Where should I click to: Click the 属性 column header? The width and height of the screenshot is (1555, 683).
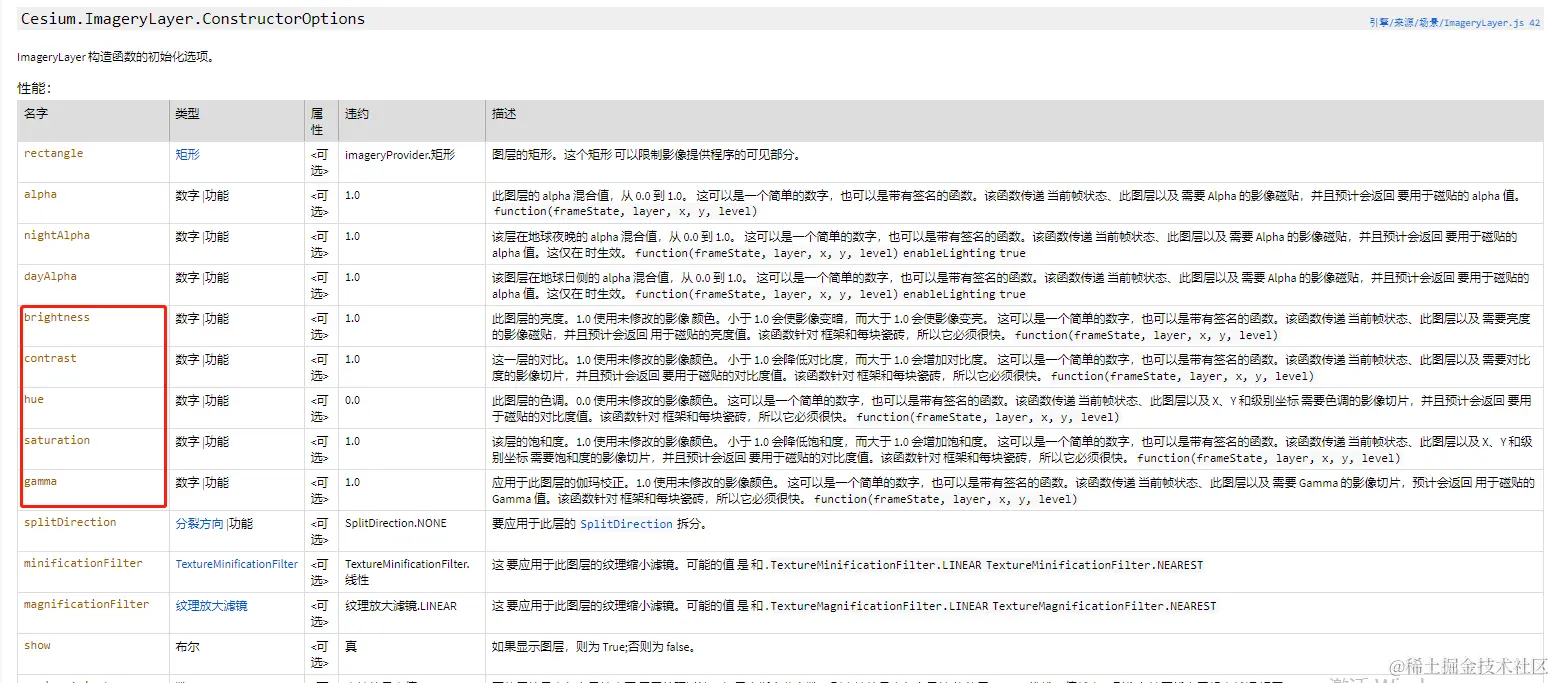click(317, 121)
